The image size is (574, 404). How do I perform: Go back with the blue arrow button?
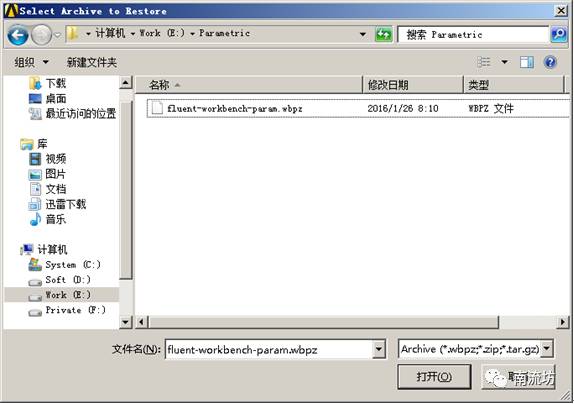tap(18, 35)
